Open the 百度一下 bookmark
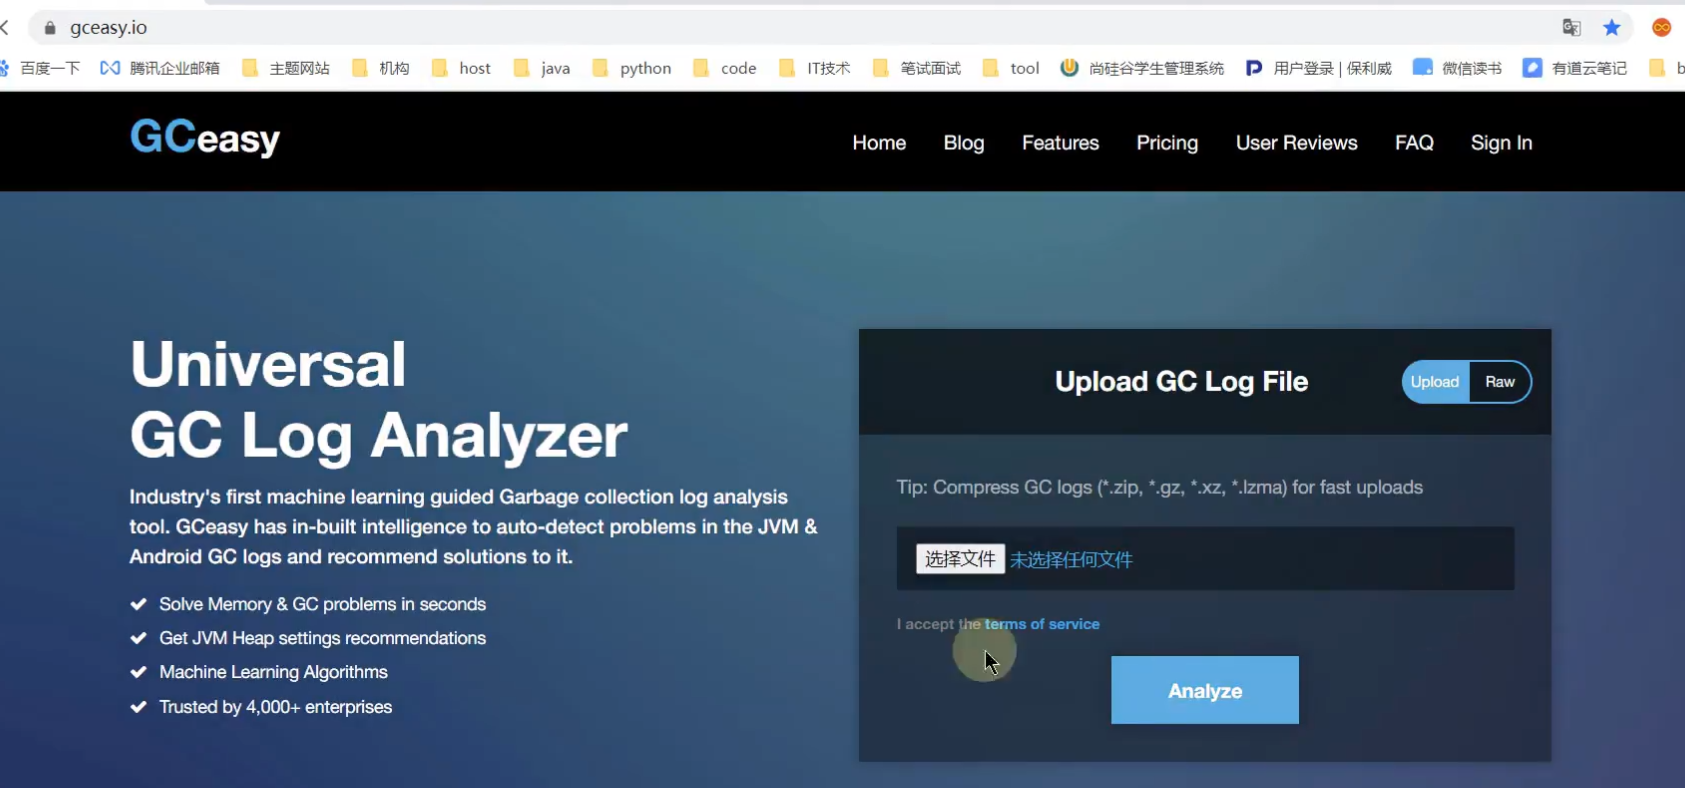Screen dimensions: 1685x788 [41, 68]
